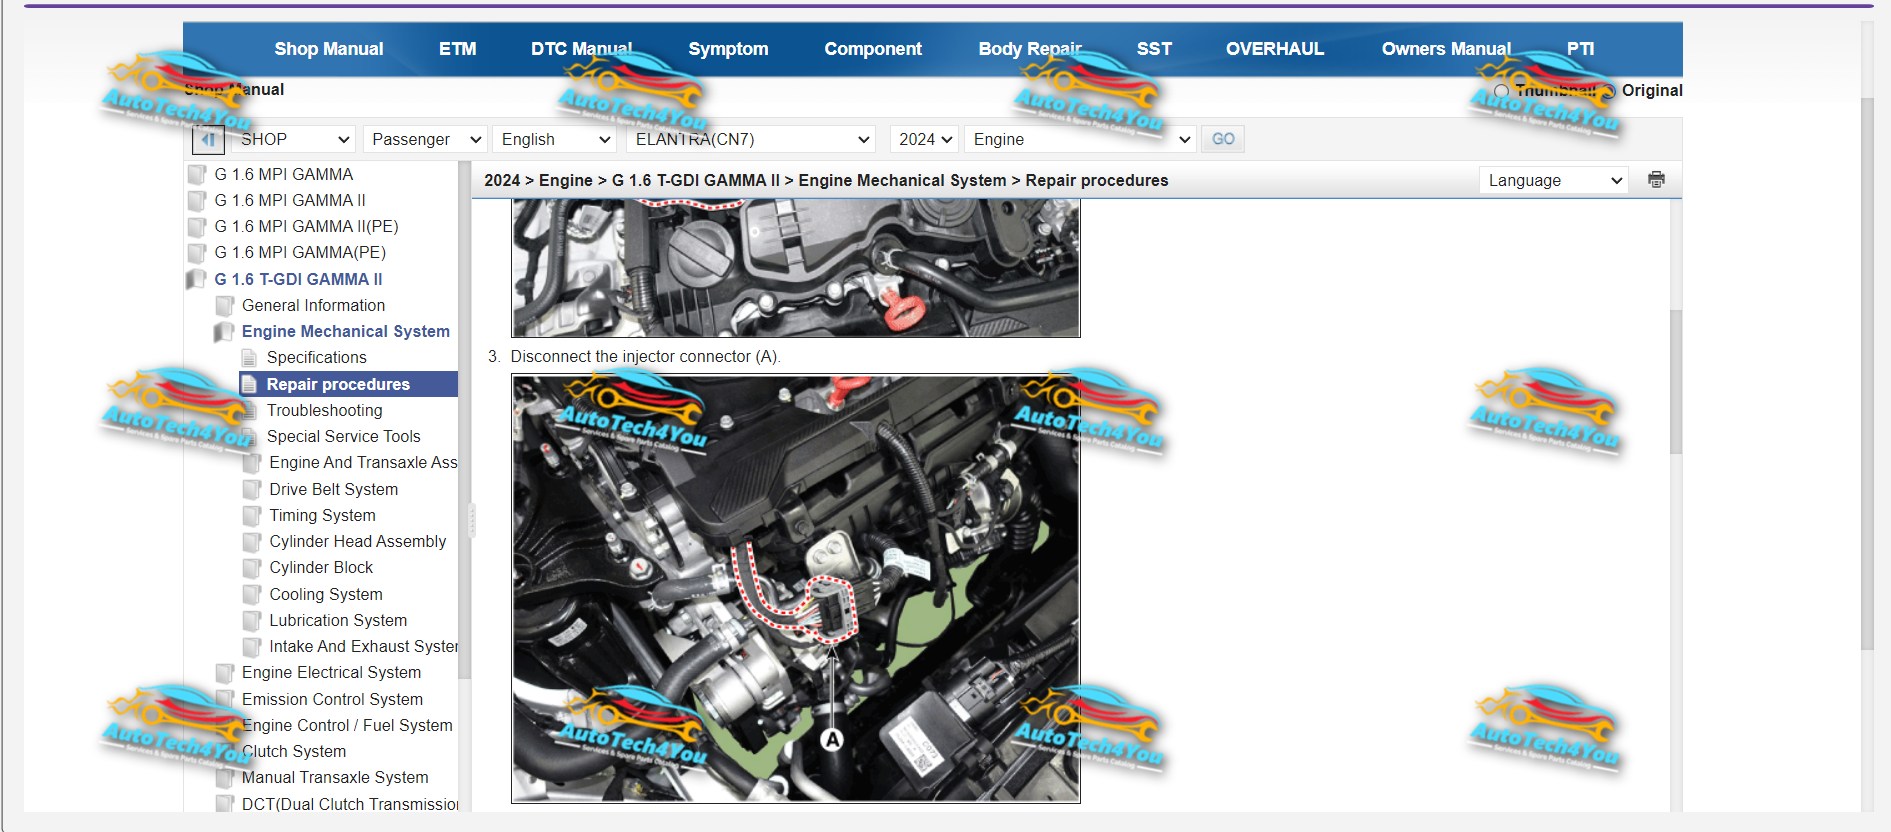Open the model year 2024 dropdown
This screenshot has height=832, width=1891.
(924, 140)
